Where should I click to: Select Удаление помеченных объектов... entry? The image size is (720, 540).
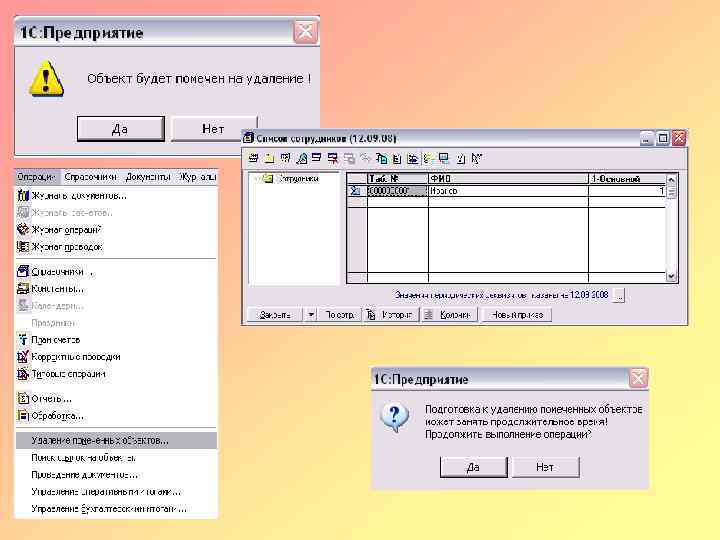[116, 440]
